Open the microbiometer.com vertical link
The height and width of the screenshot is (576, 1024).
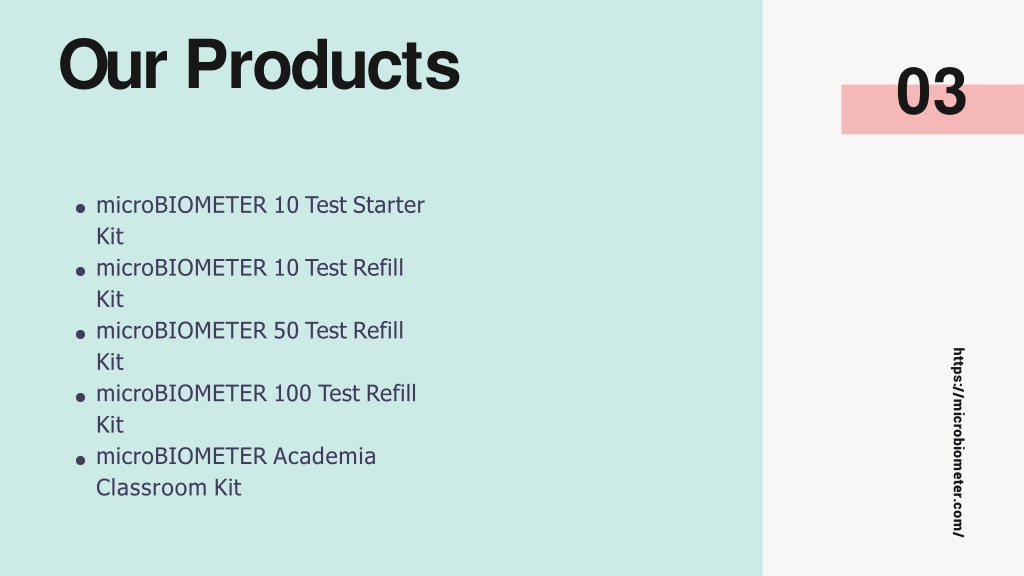coord(957,442)
